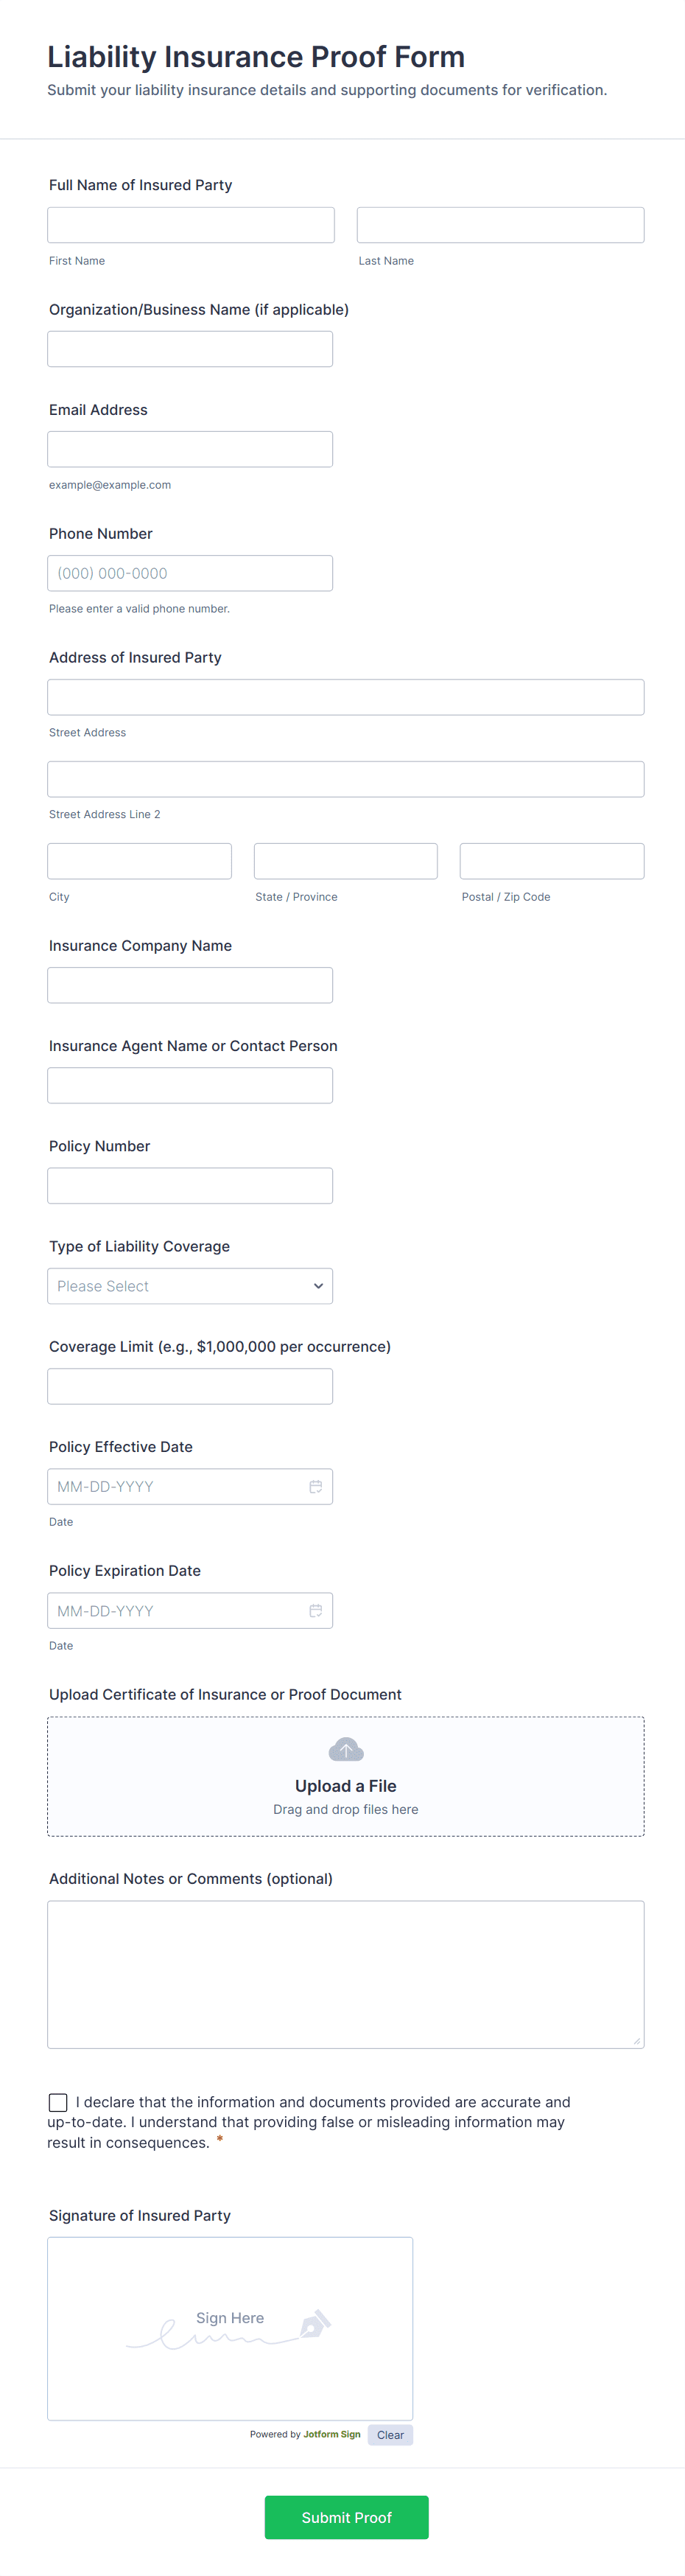Screen dimensions: 685x2576
Task: Focus the First Name field
Action: click(191, 225)
